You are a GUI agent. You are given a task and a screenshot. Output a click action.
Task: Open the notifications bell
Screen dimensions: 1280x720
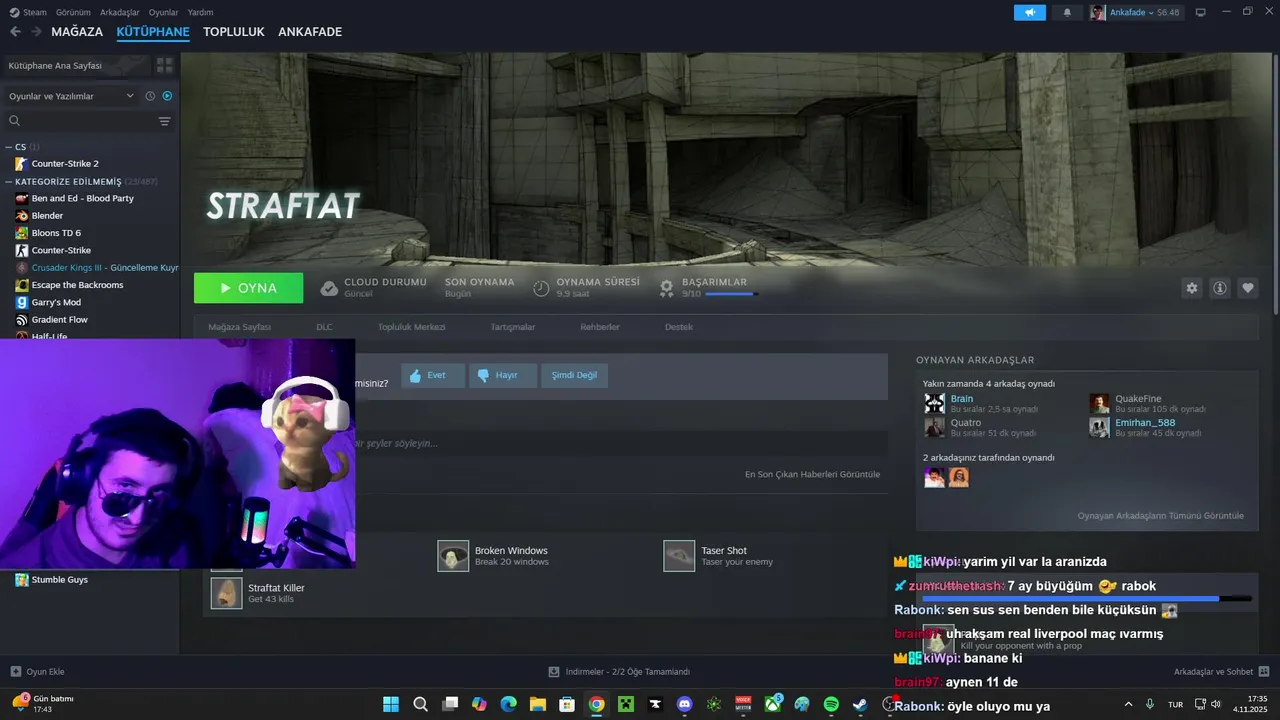pyautogui.click(x=1067, y=12)
